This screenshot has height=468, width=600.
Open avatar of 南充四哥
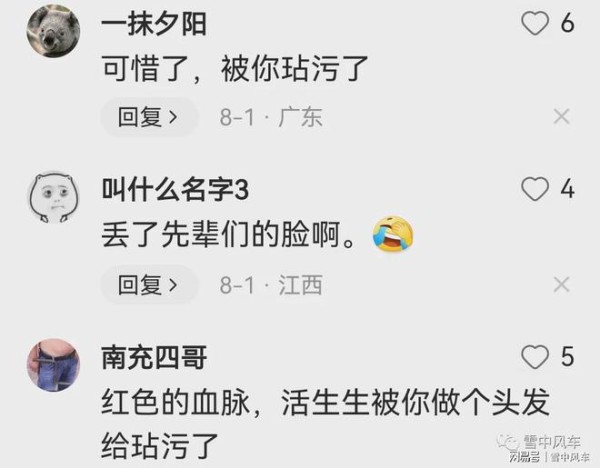coord(53,365)
